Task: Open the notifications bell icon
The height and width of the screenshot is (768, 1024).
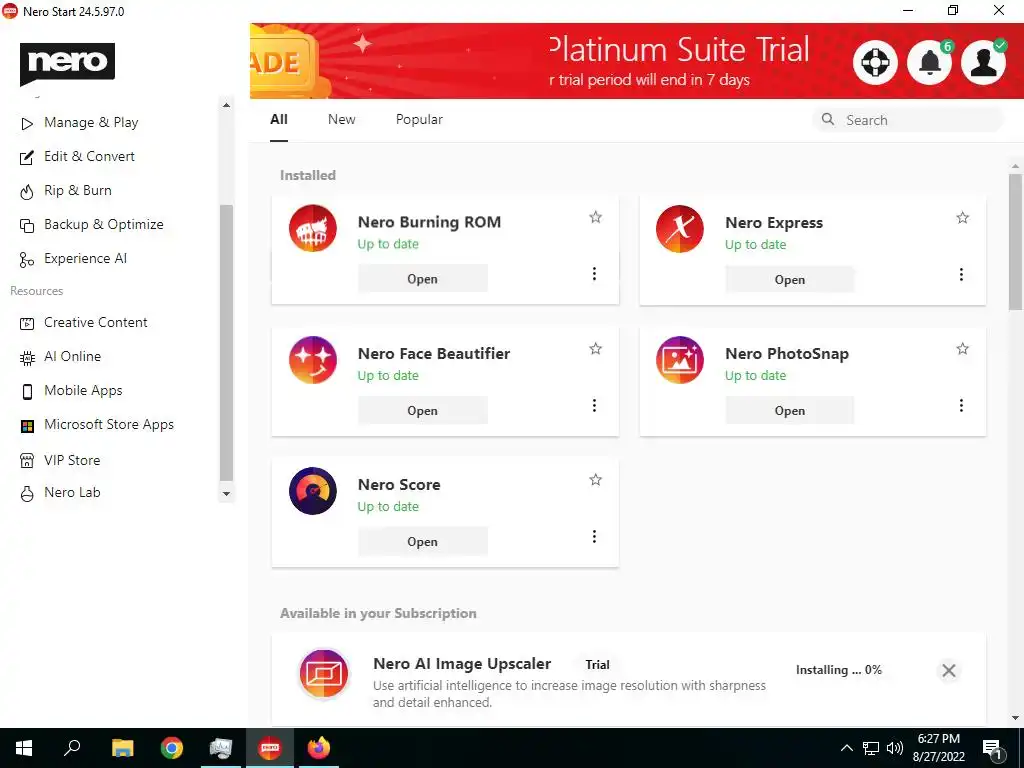Action: coord(929,63)
